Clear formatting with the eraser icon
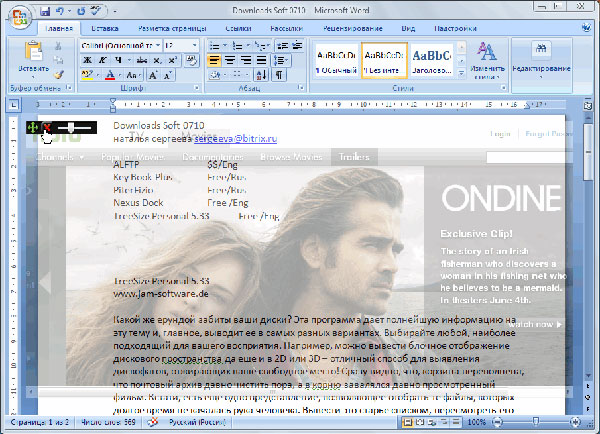 tap(191, 60)
